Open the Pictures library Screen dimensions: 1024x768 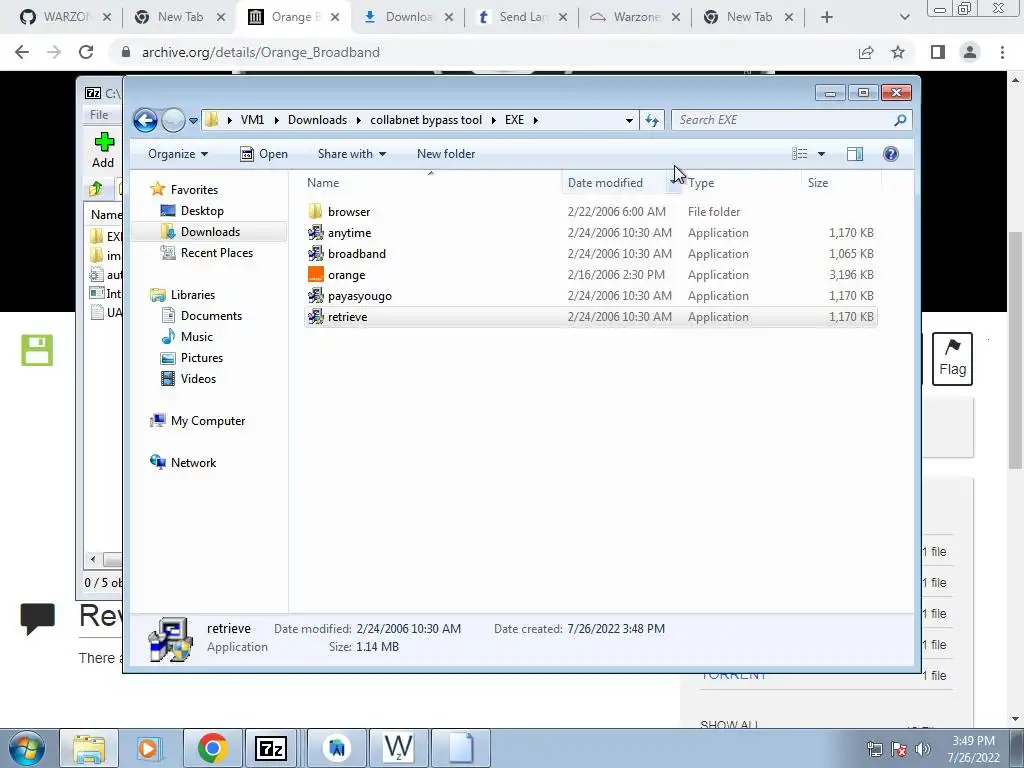202,357
